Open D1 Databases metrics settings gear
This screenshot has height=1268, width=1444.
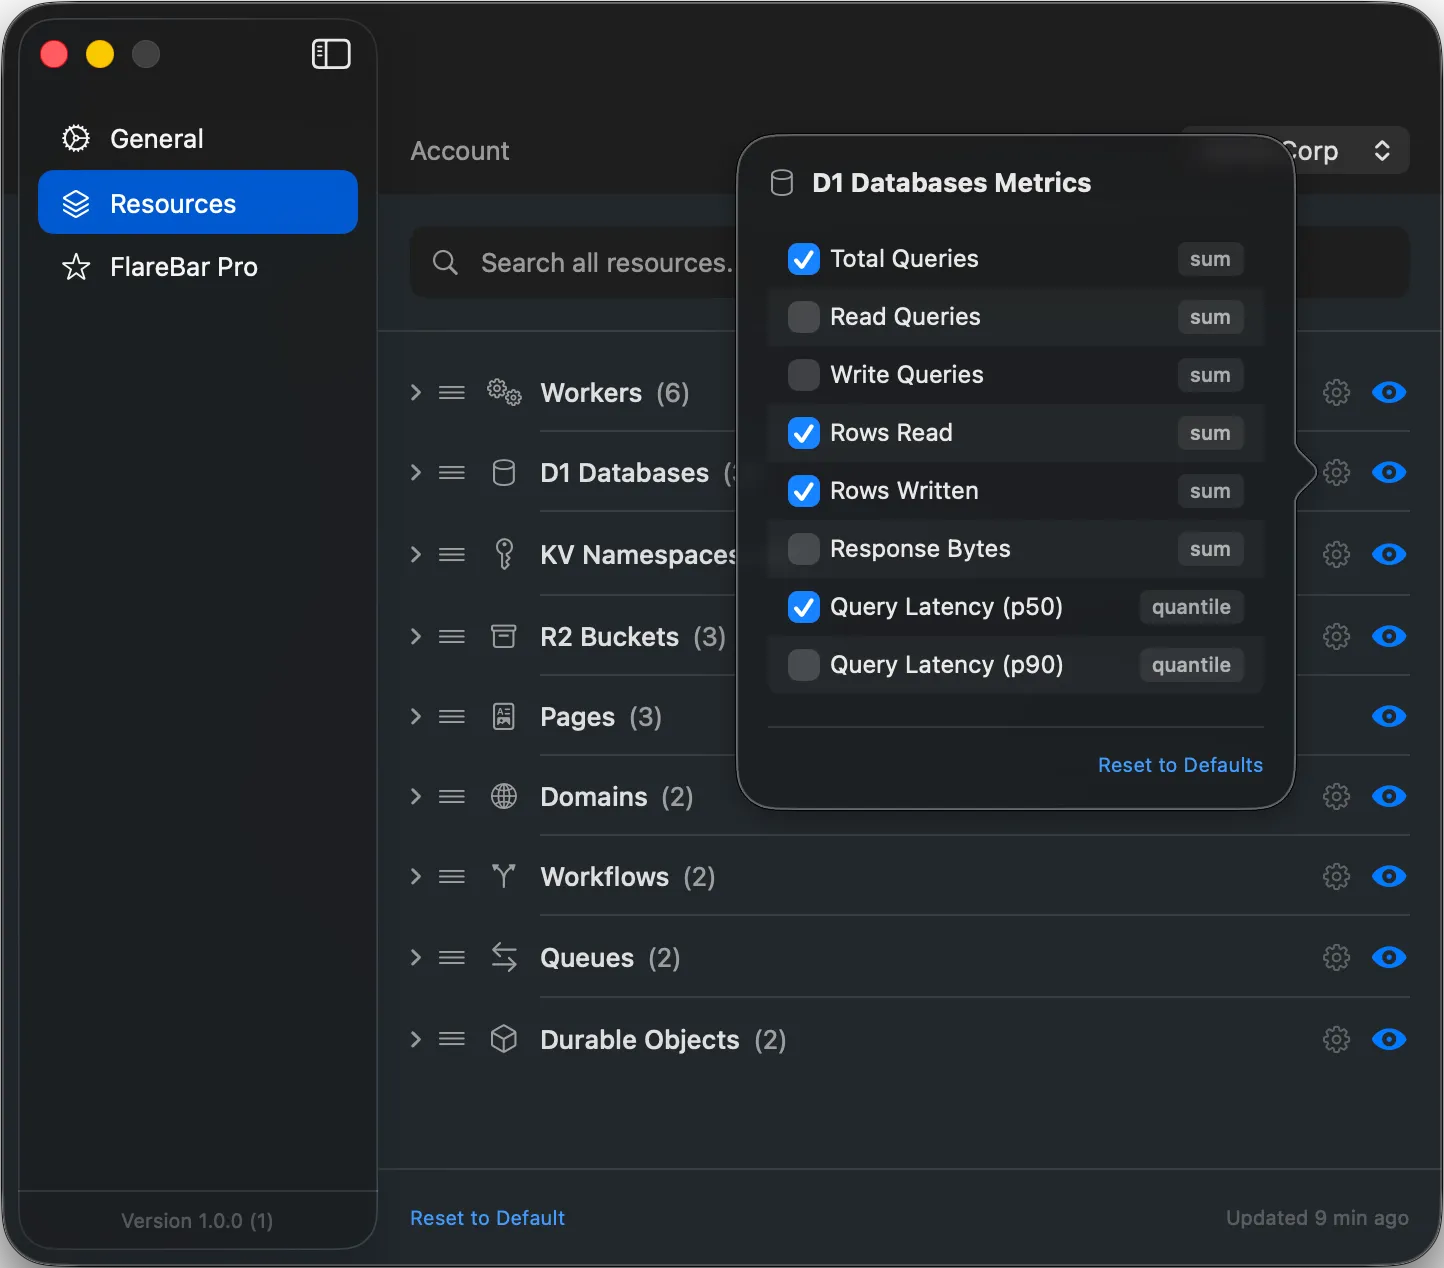pyautogui.click(x=1336, y=472)
